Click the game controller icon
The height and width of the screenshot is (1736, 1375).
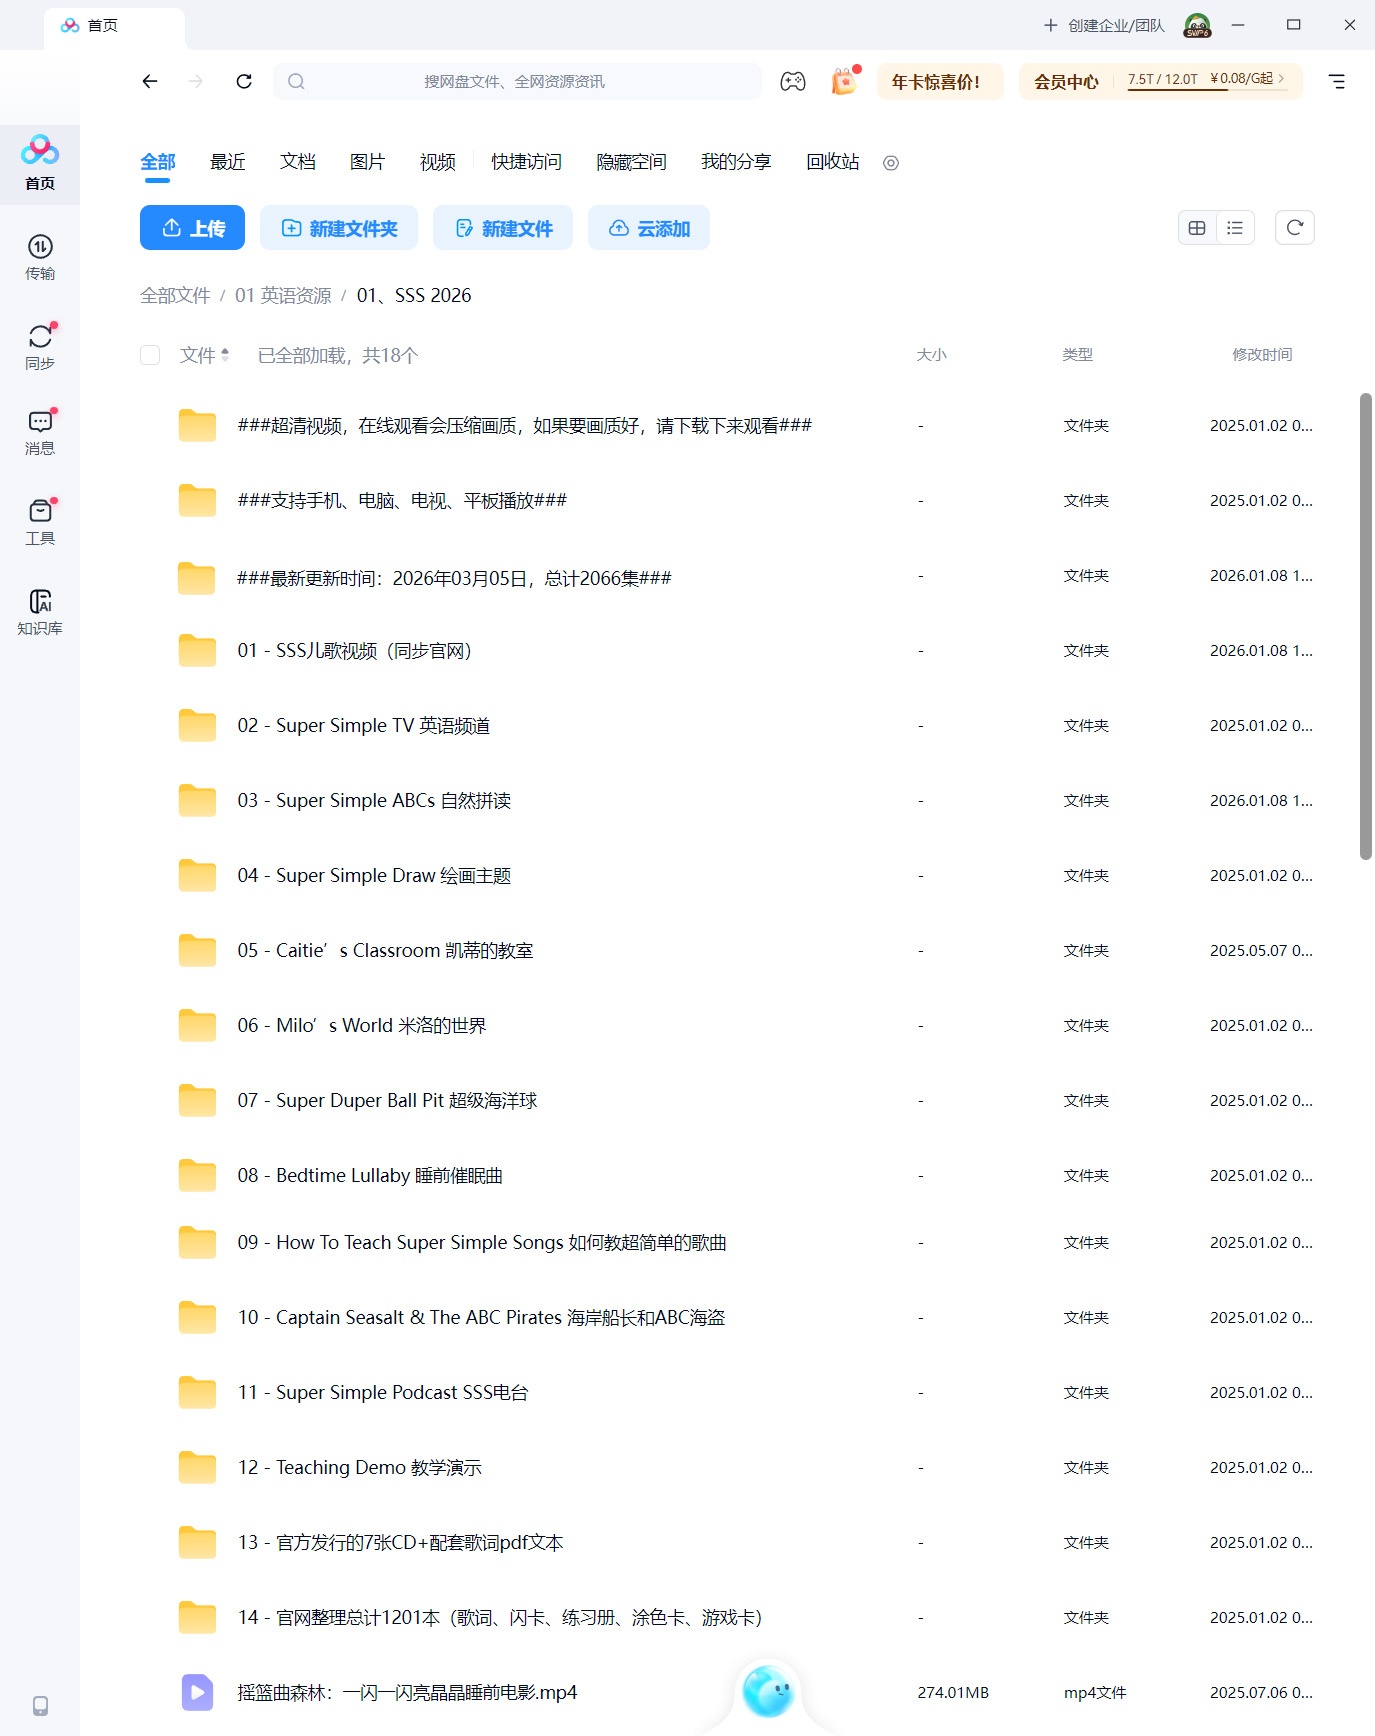[793, 82]
